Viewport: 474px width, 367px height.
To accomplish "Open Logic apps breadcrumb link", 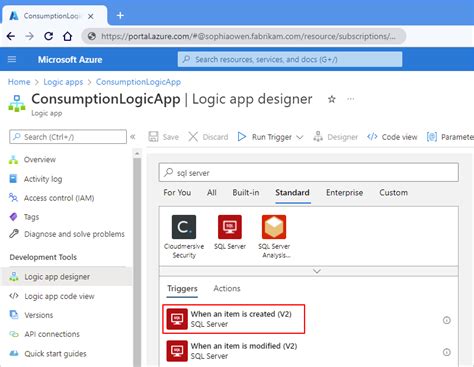I will pyautogui.click(x=63, y=82).
